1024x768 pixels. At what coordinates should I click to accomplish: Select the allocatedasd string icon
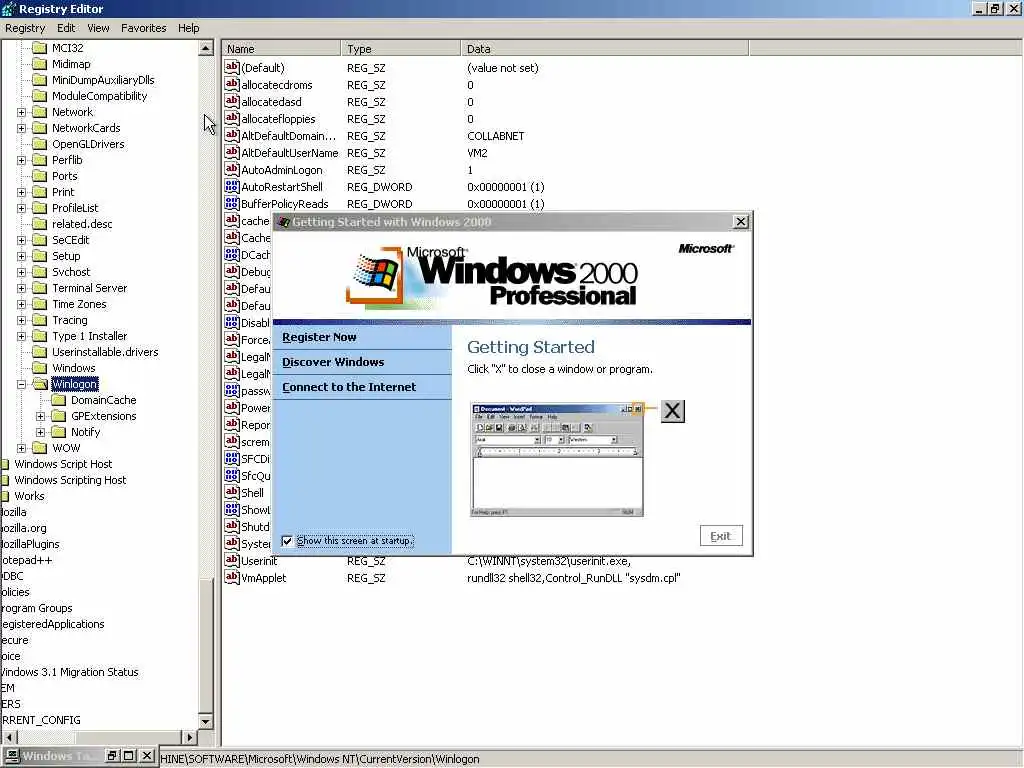pyautogui.click(x=232, y=101)
